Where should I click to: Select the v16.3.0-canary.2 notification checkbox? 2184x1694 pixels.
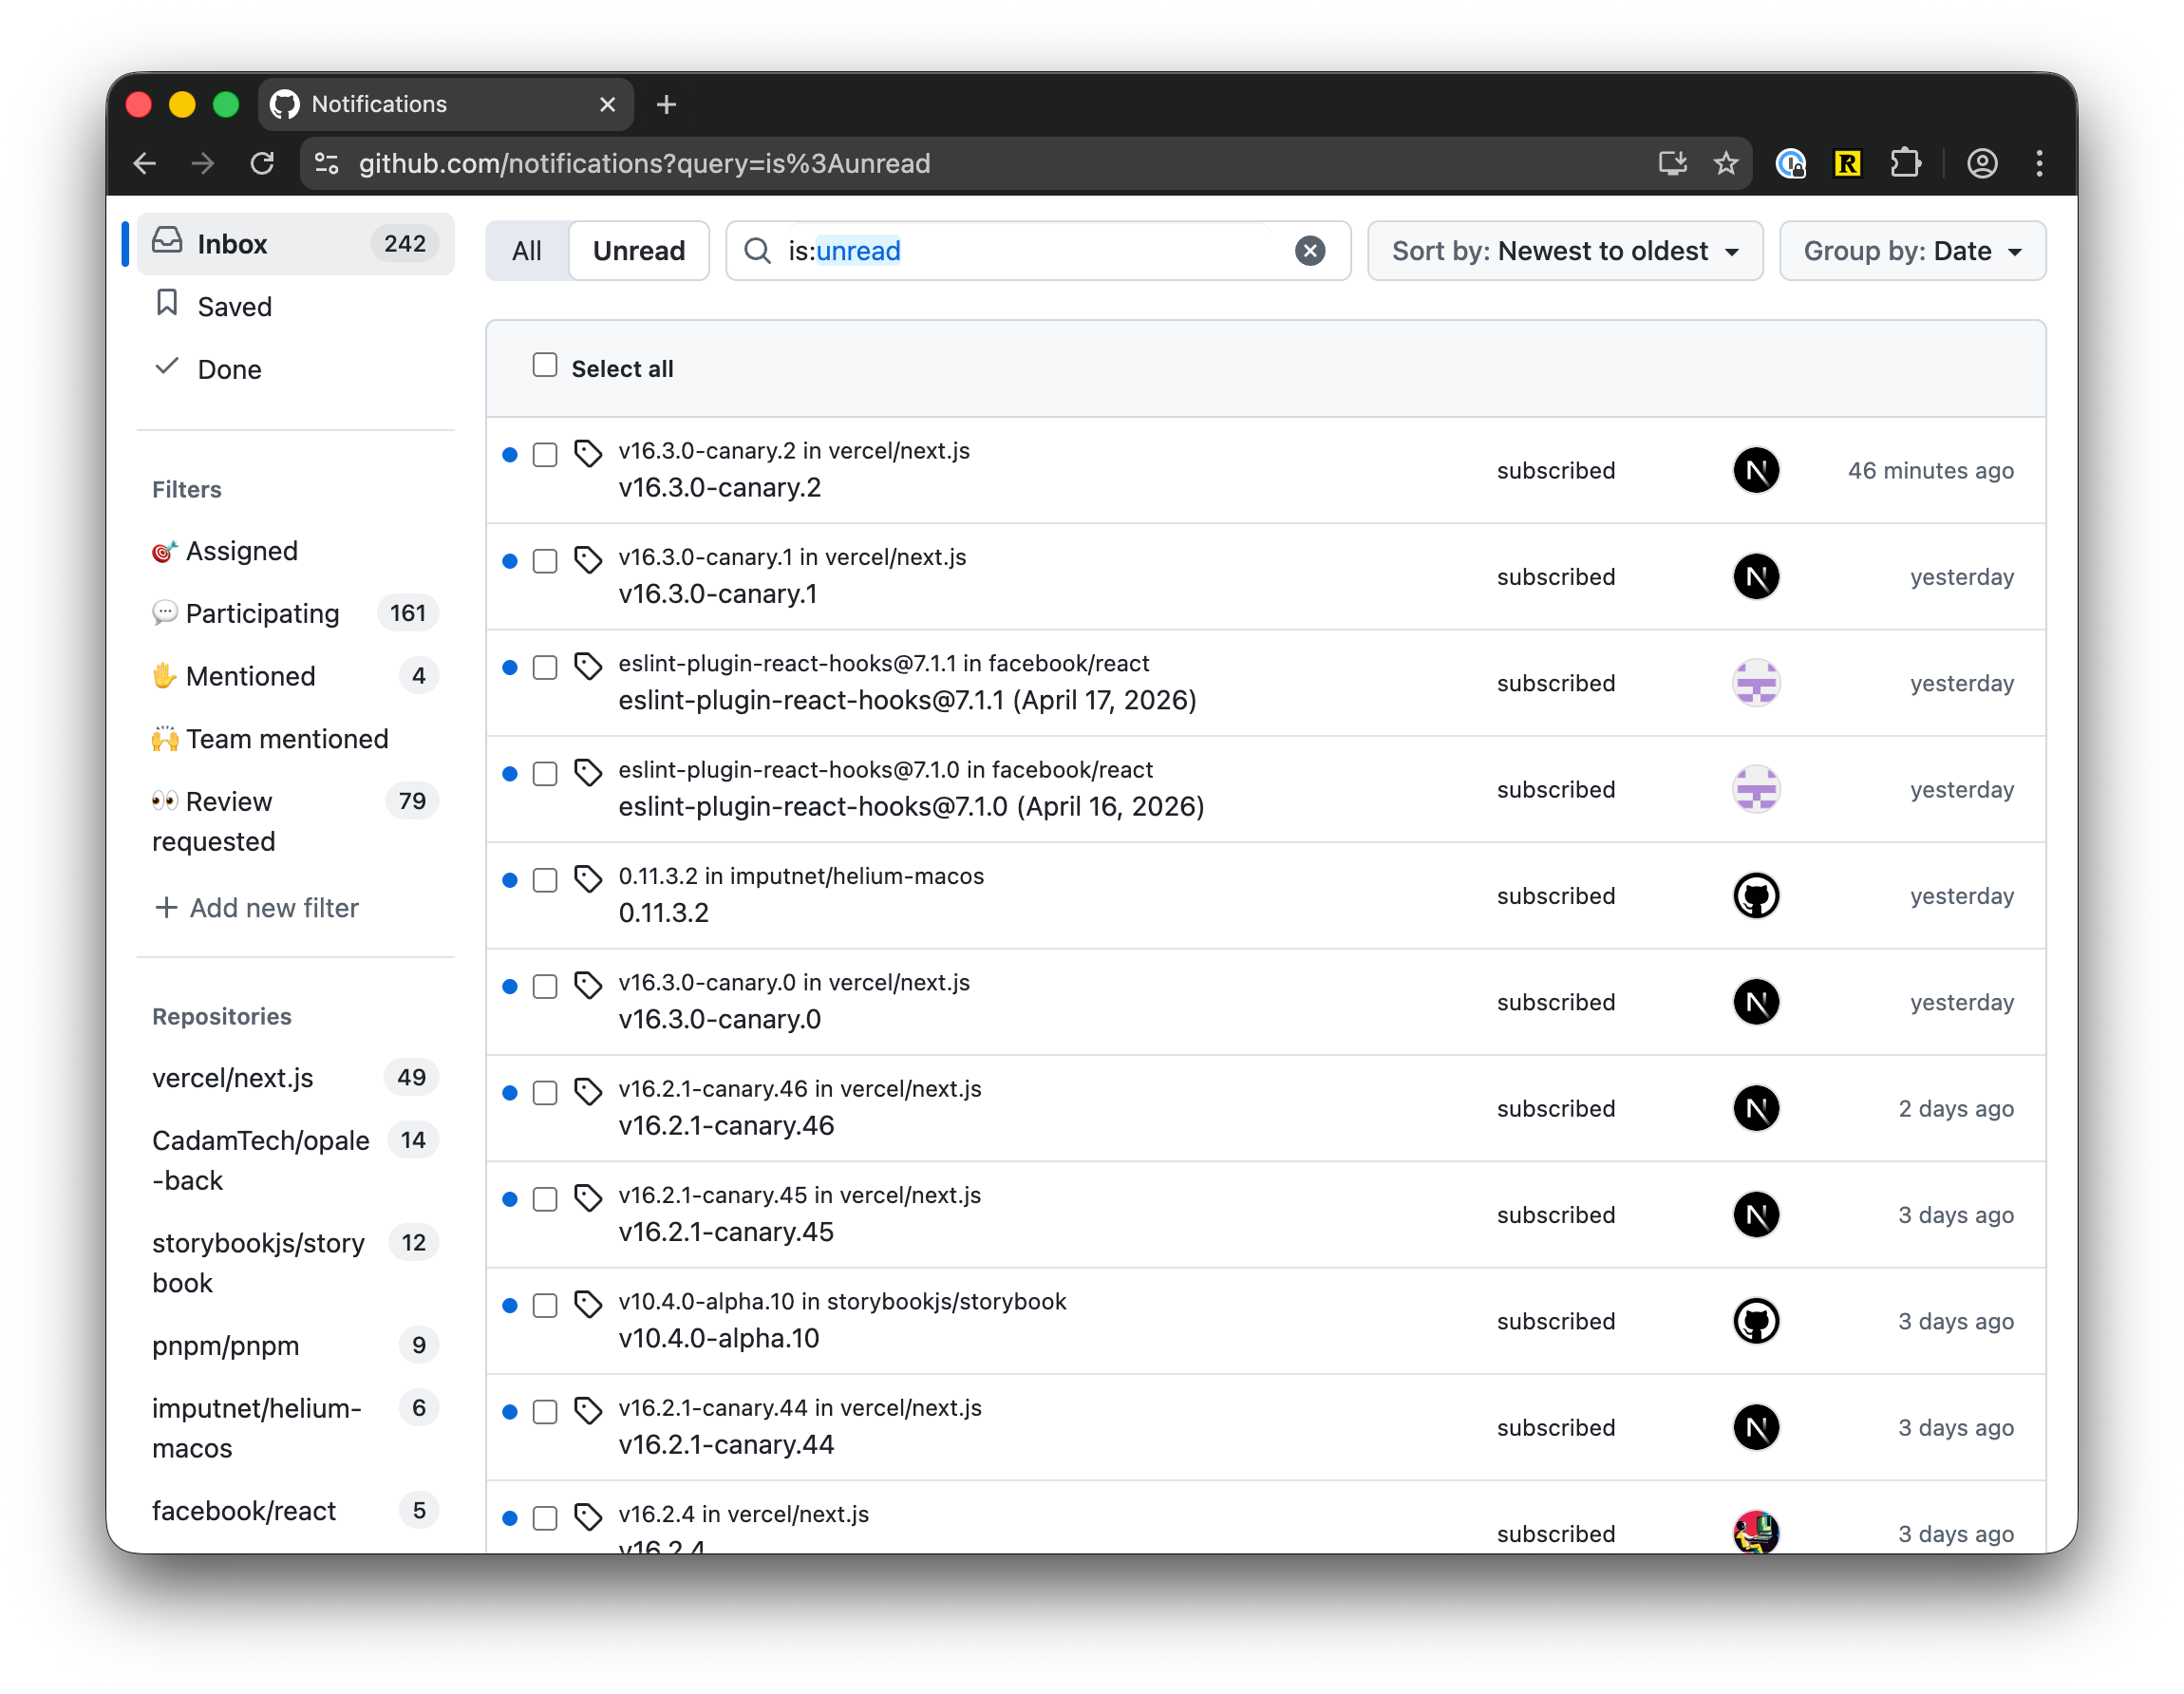pos(545,455)
